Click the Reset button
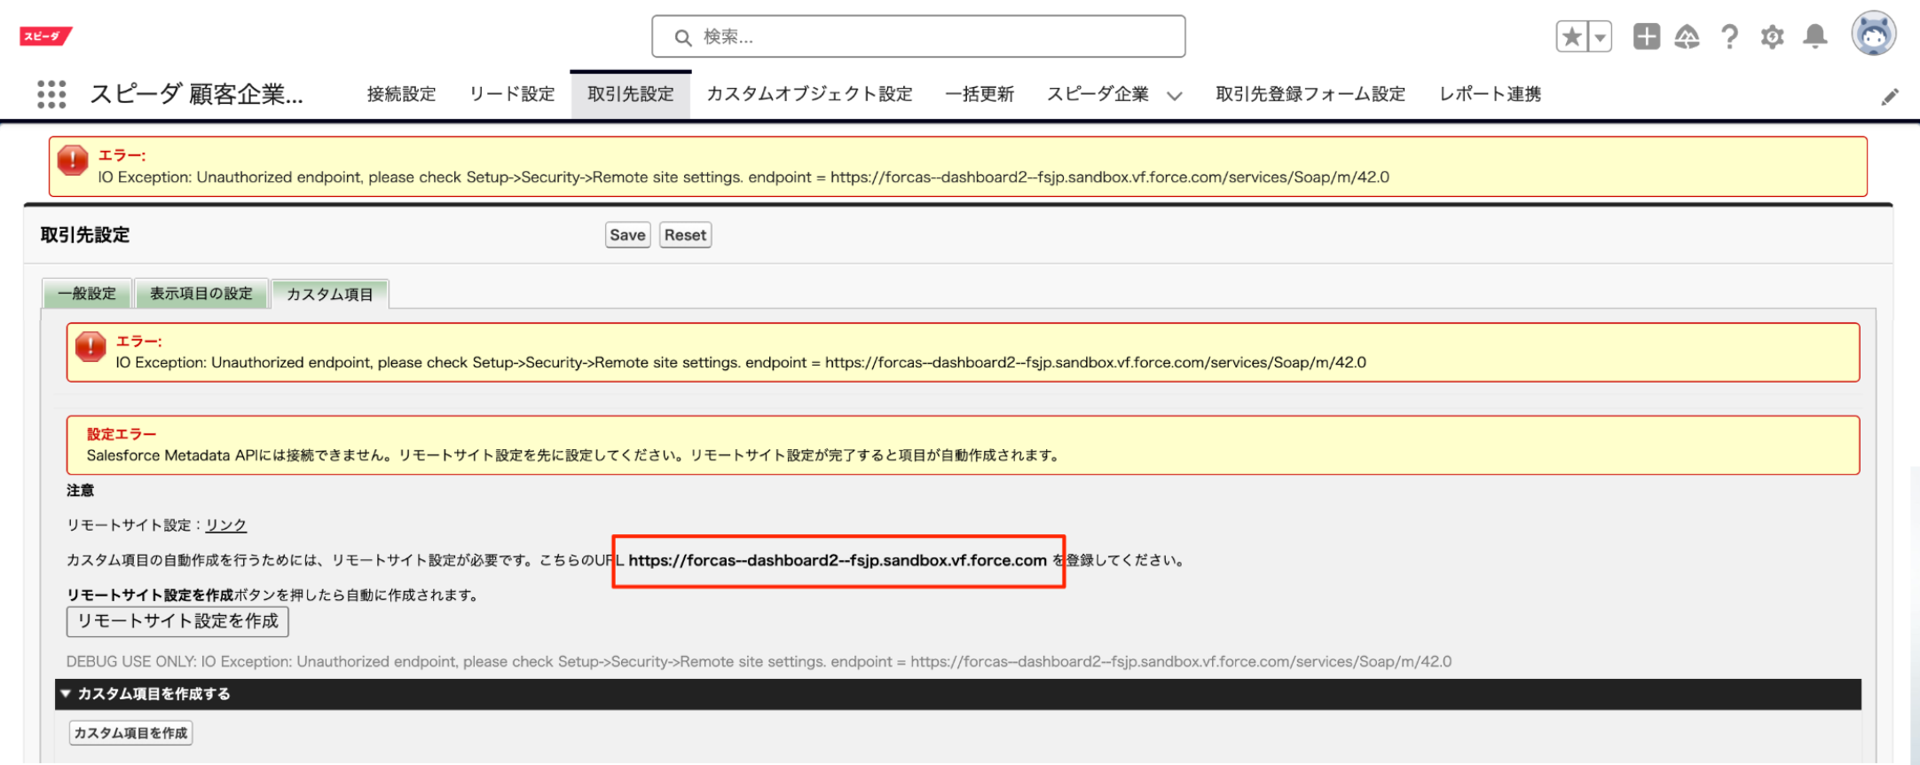The image size is (1920, 765). coord(685,235)
